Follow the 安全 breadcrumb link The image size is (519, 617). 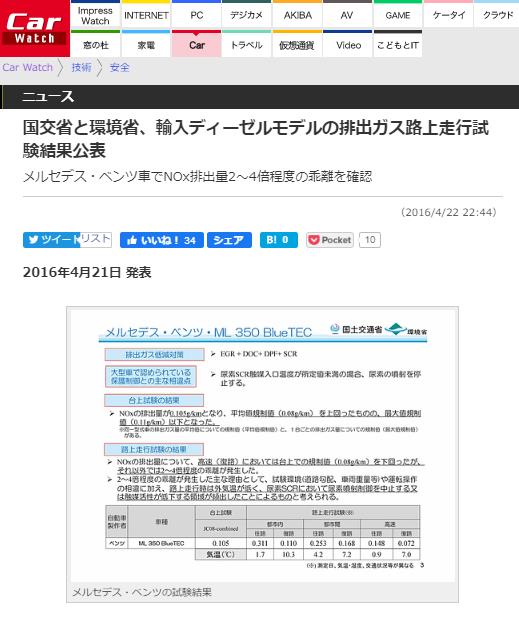click(120, 67)
